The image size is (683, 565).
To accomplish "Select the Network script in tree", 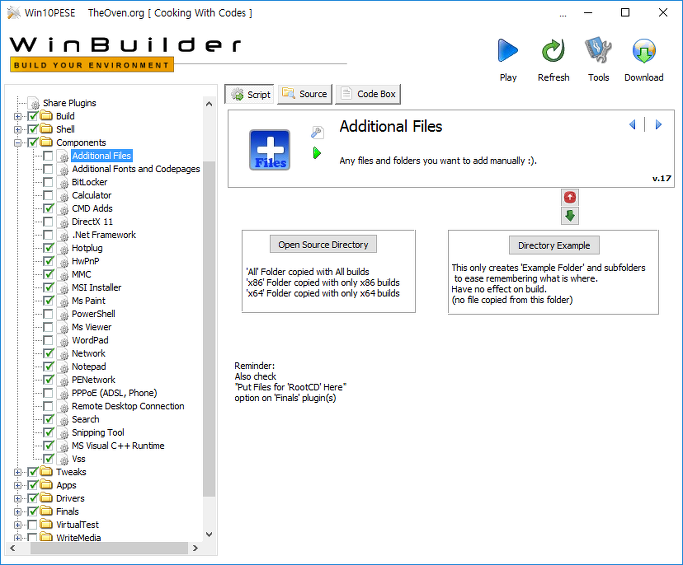I will (x=88, y=353).
